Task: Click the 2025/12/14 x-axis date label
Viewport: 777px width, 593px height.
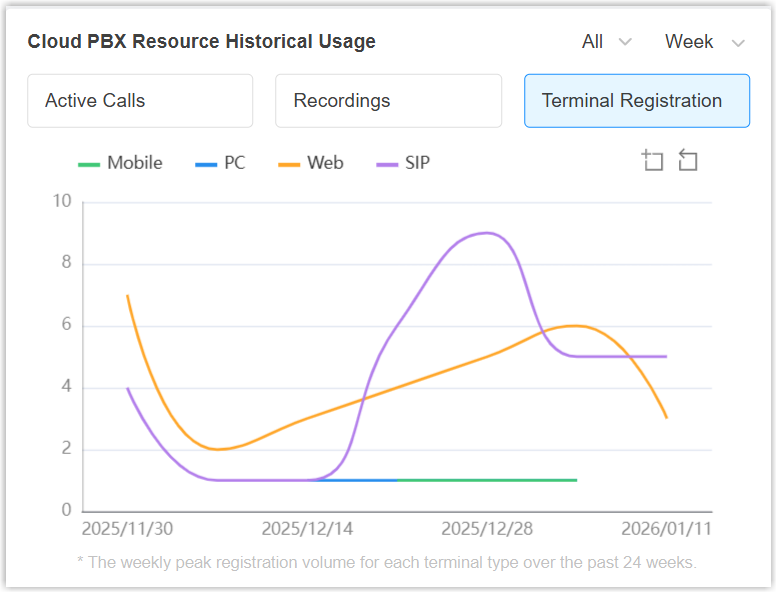Action: coord(307,527)
